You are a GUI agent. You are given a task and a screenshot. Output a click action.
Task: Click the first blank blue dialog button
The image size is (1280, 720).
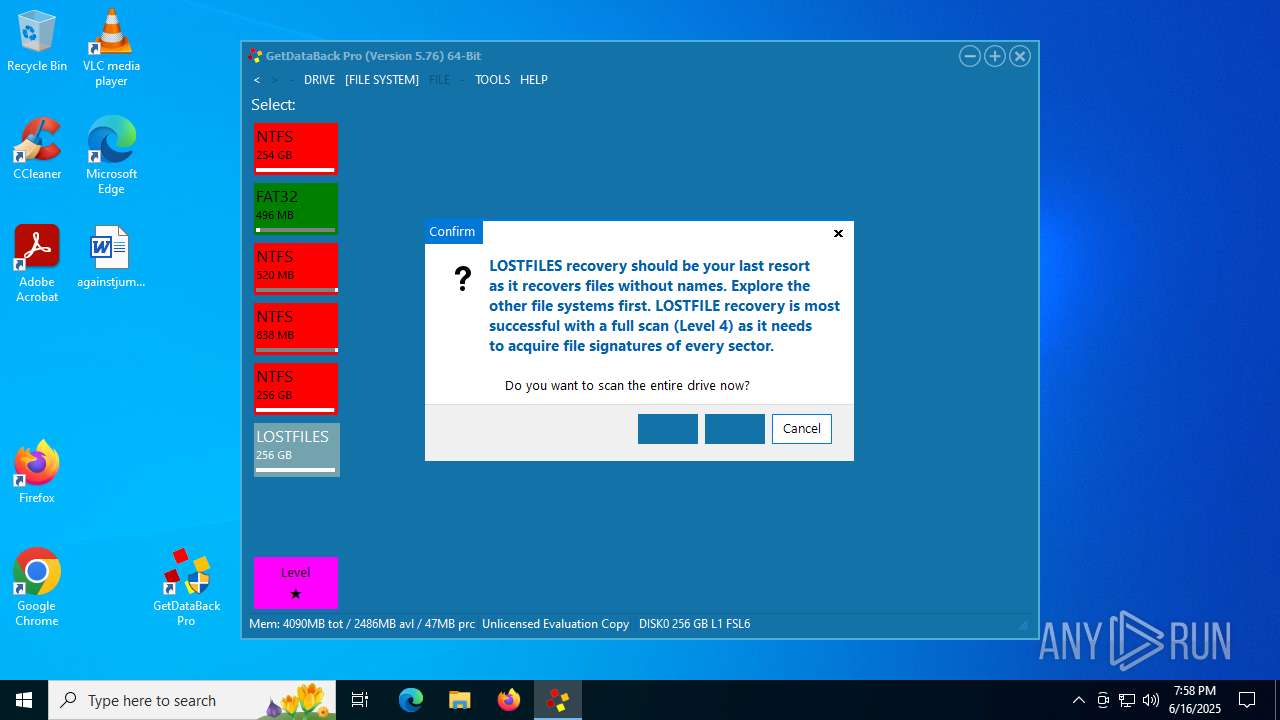pos(668,429)
